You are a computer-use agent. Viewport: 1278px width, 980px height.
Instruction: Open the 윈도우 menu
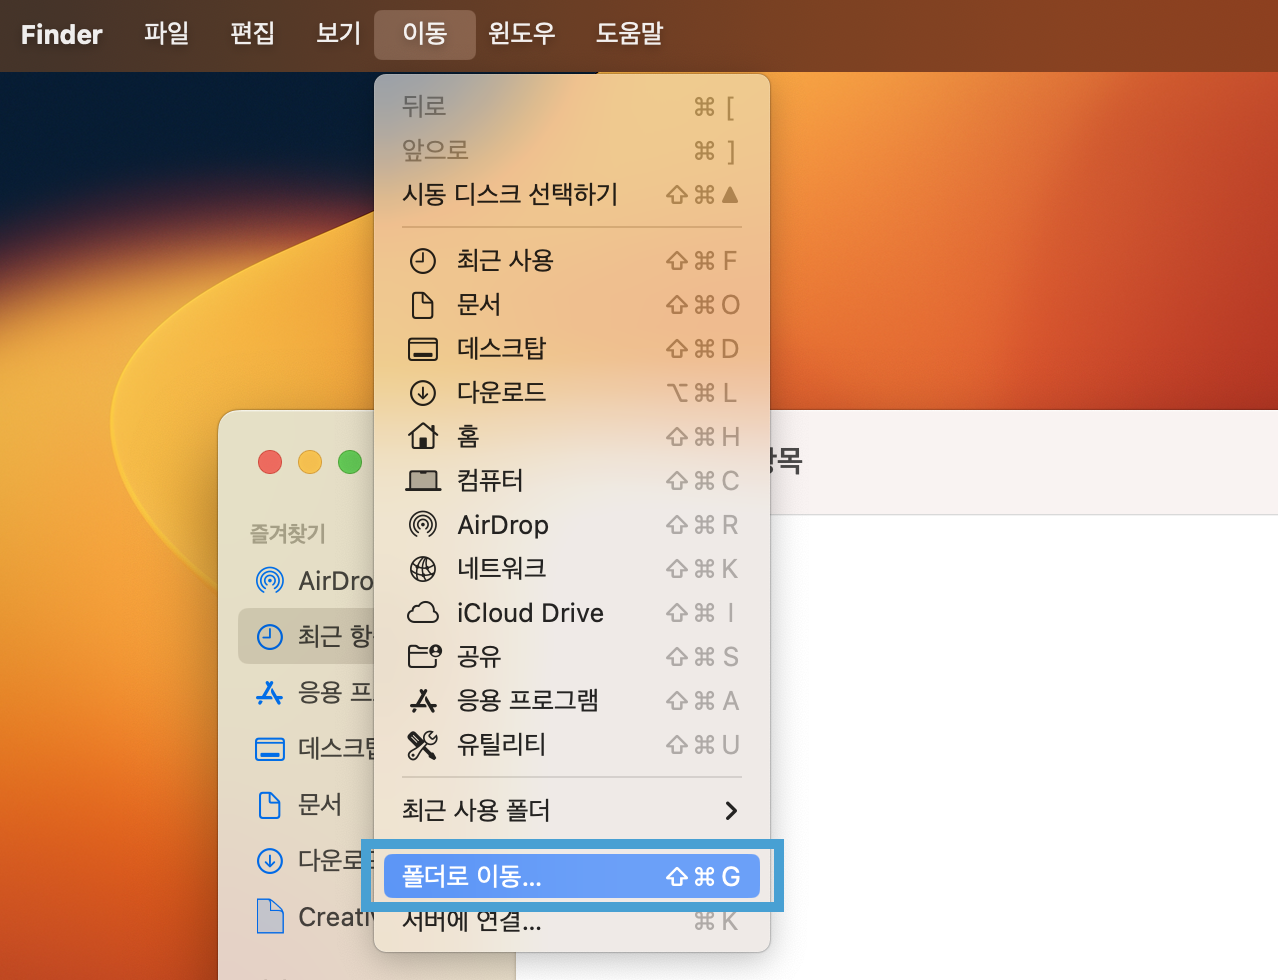click(x=522, y=34)
